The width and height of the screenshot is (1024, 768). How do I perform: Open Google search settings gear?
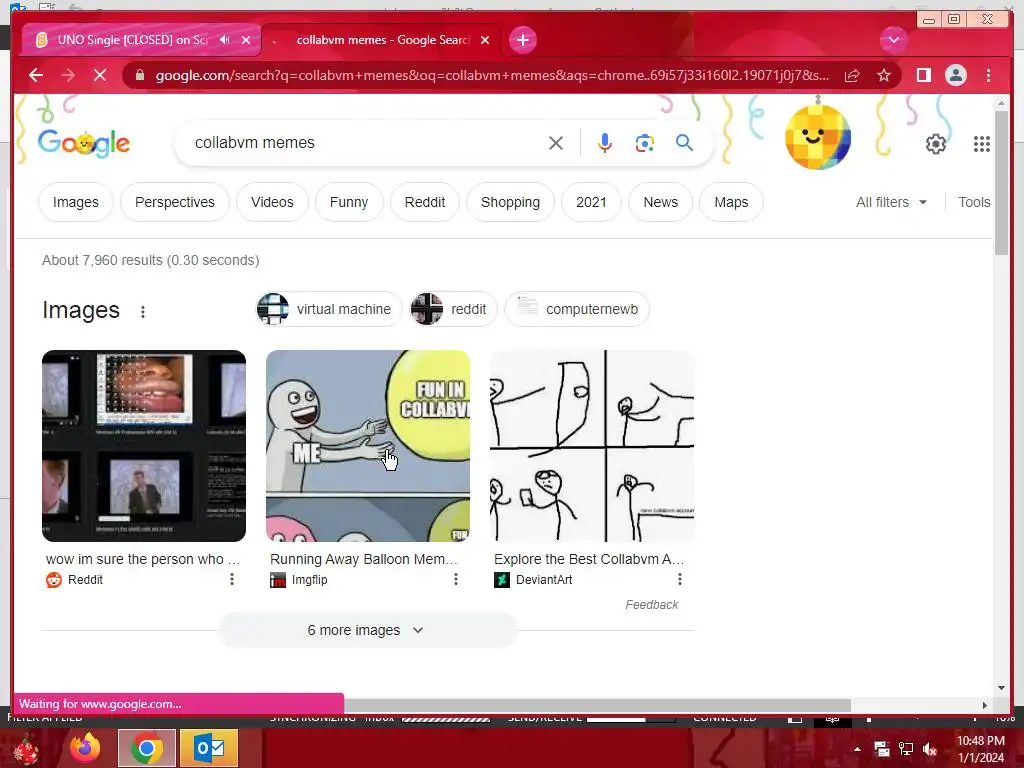[x=936, y=144]
